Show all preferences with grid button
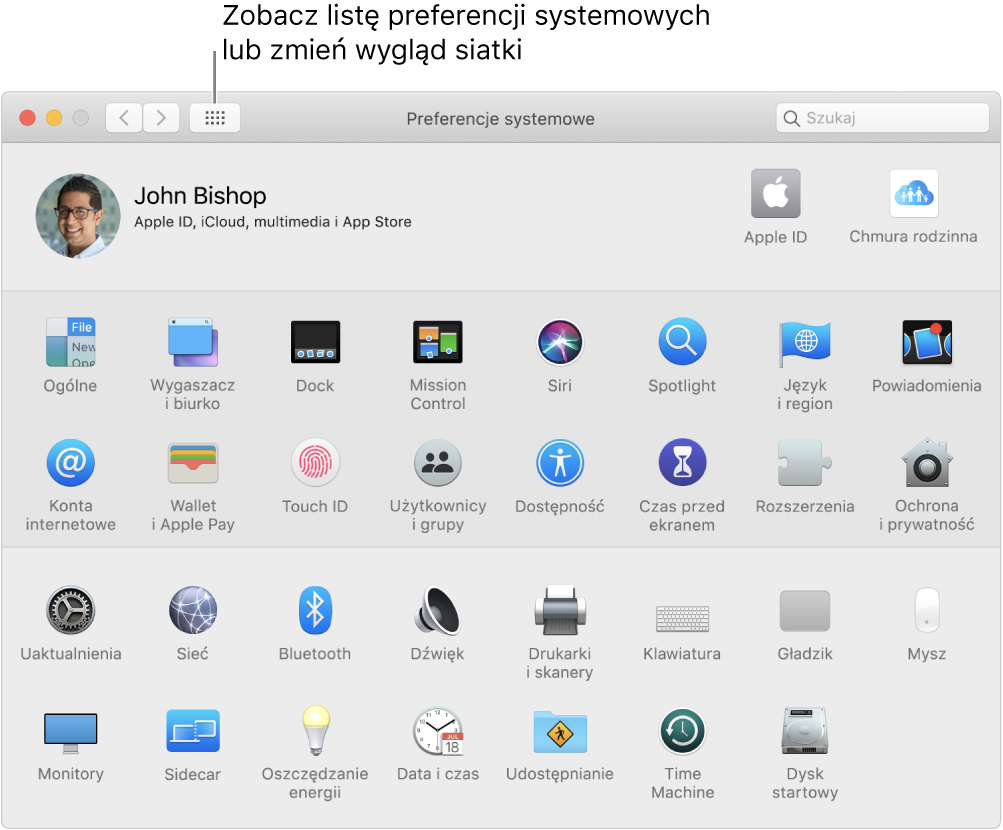The image size is (1003, 830). point(215,118)
